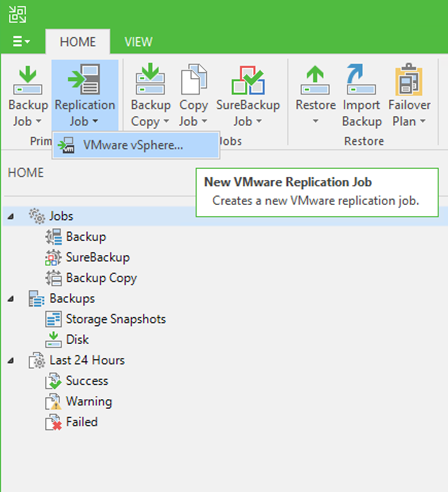Select the Failed tree item
Image resolution: width=448 pixels, height=492 pixels.
(x=82, y=422)
